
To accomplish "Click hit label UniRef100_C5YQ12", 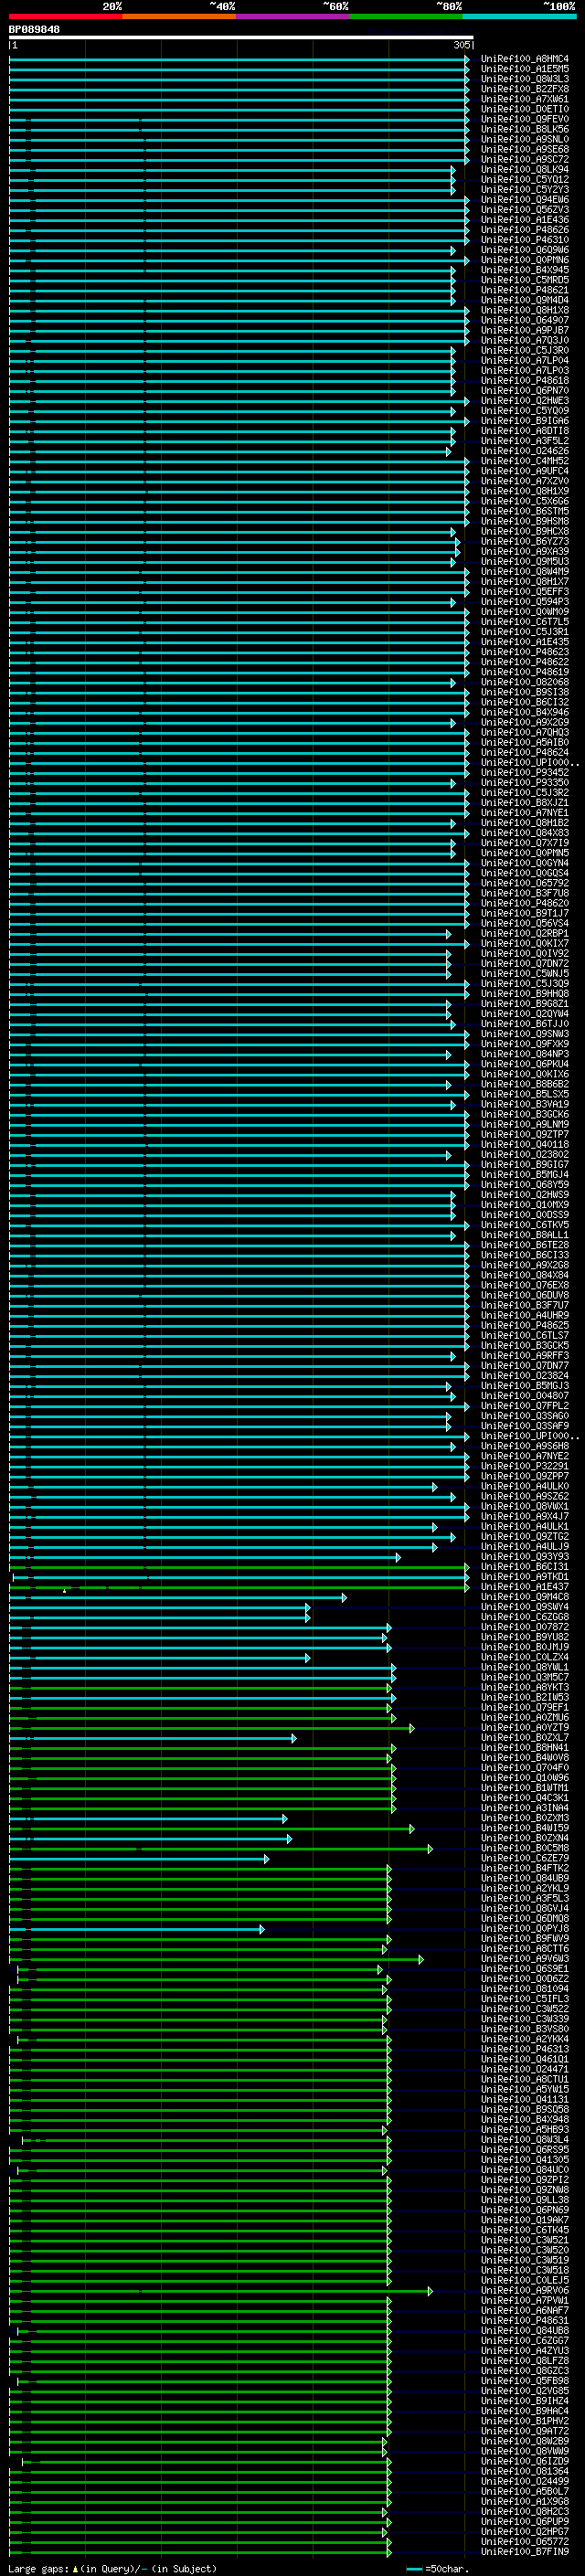I will [x=524, y=179].
